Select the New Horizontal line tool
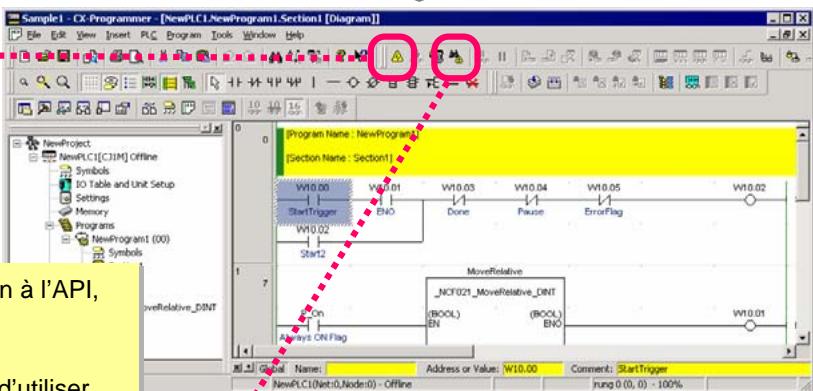 333,82
